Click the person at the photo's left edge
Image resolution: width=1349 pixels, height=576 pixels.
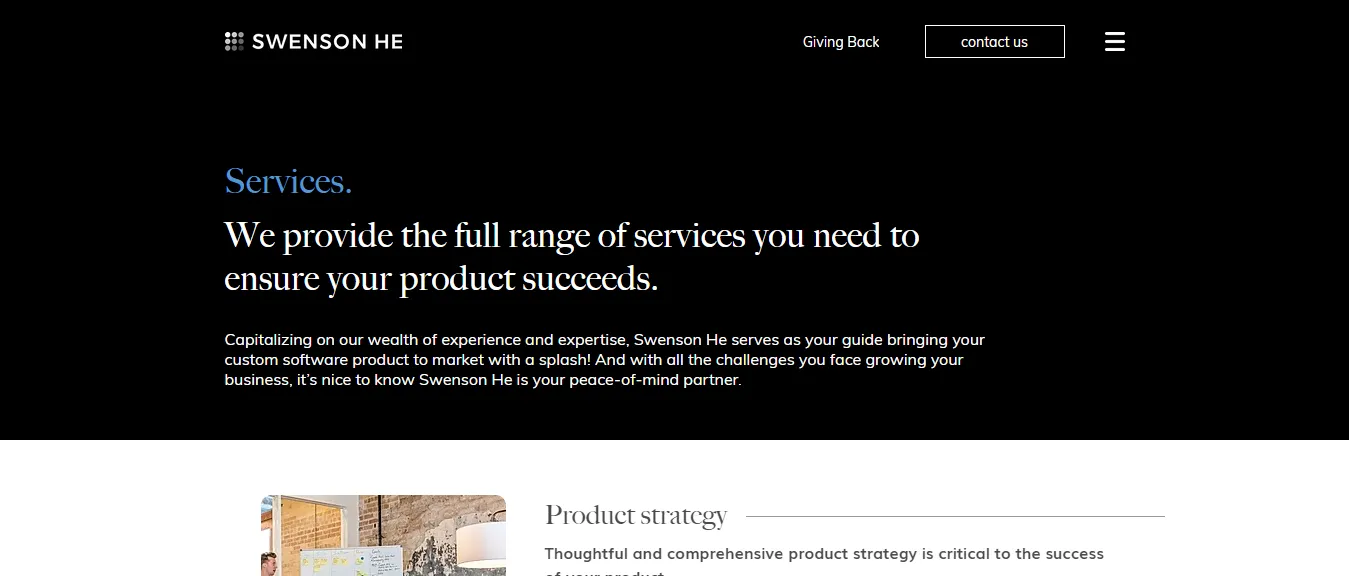pyautogui.click(x=268, y=563)
